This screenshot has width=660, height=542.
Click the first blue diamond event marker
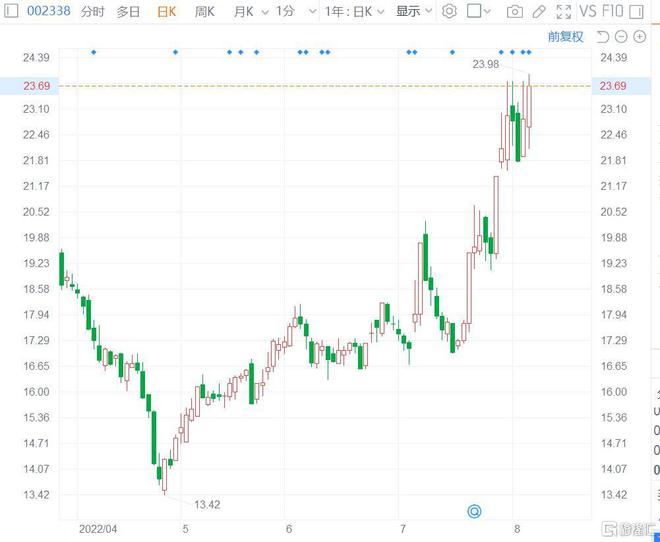pos(94,52)
